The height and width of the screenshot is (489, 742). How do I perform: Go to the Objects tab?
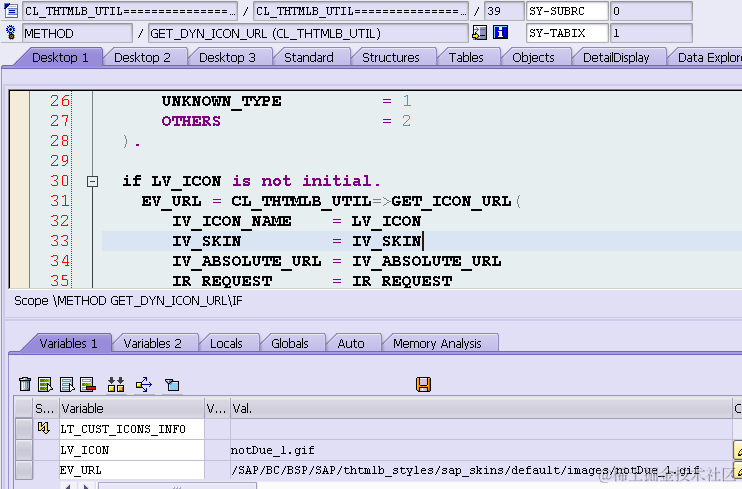coord(533,58)
